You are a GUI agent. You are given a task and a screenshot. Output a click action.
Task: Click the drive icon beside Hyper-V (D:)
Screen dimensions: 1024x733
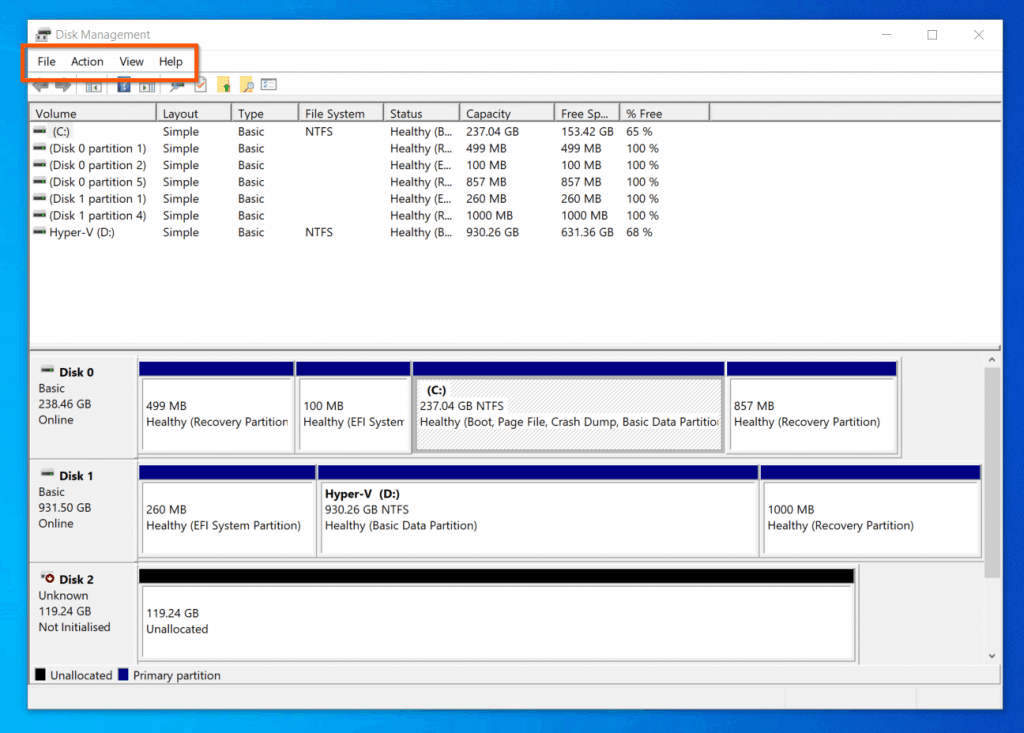pos(40,232)
